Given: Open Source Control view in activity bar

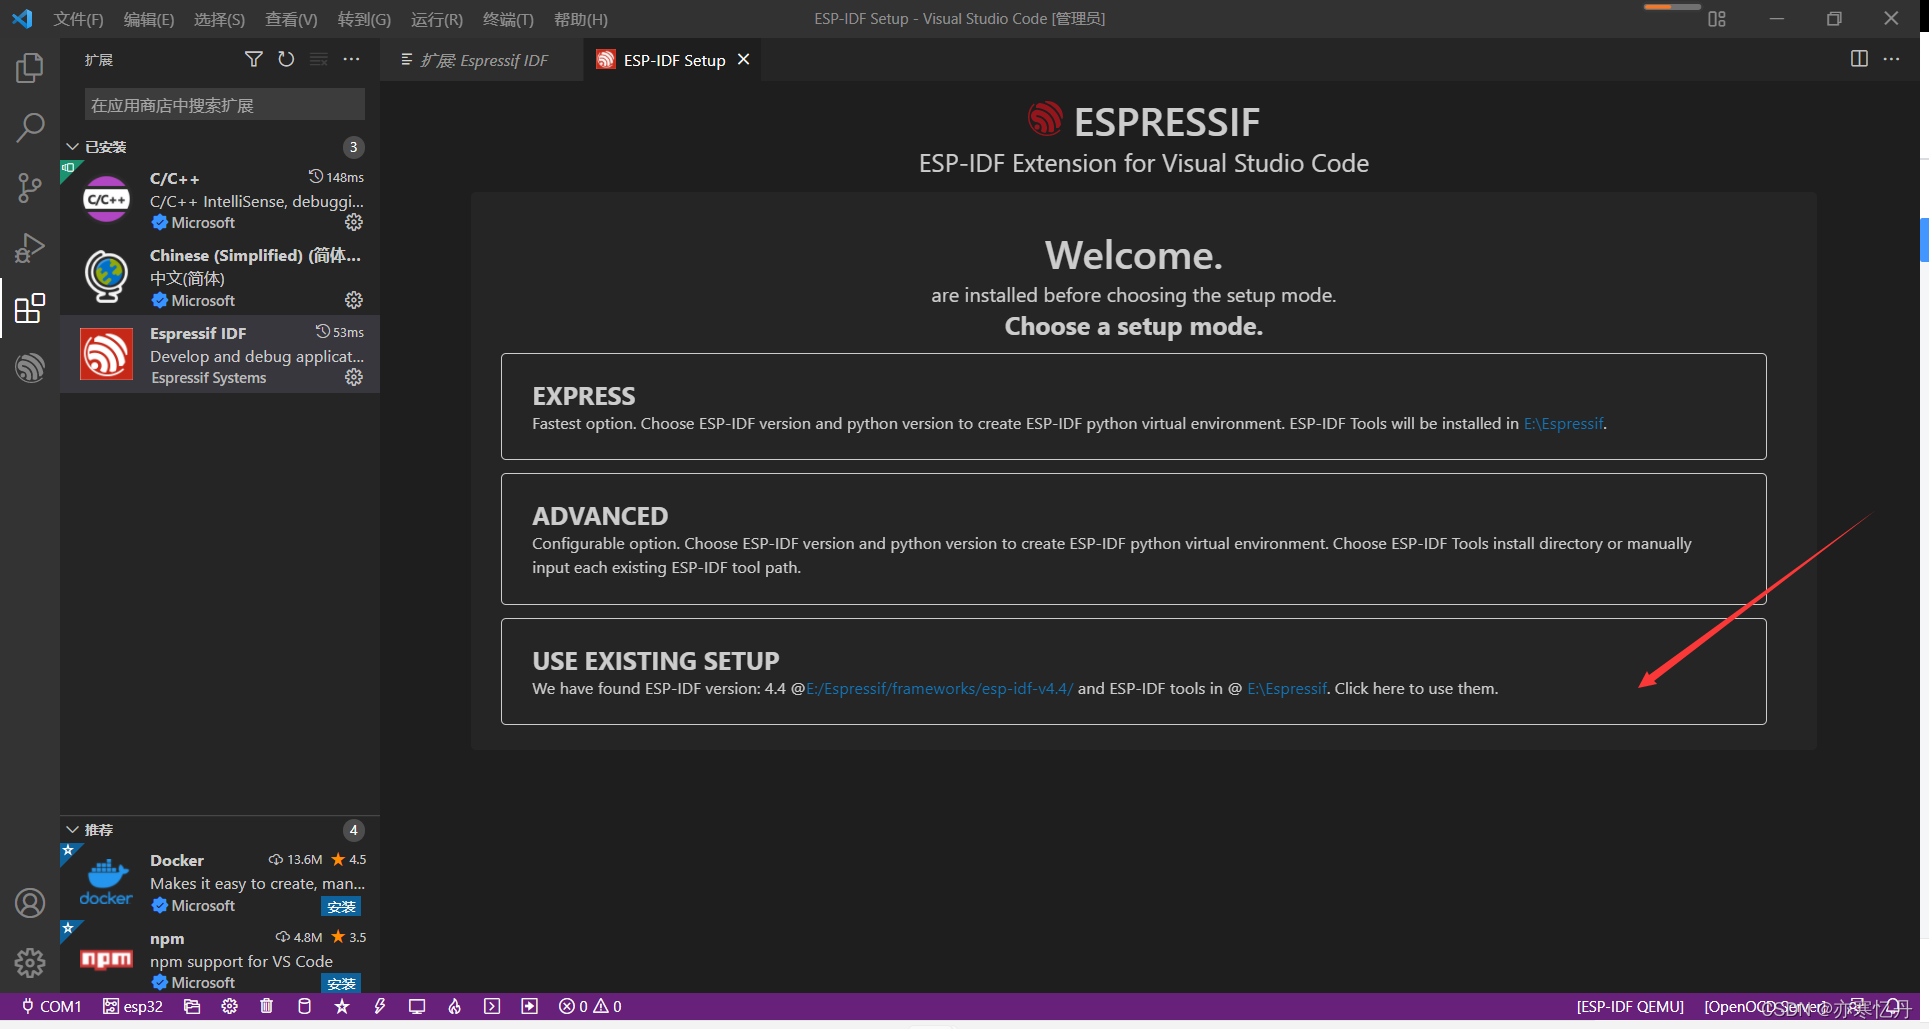Looking at the screenshot, I should (x=30, y=187).
